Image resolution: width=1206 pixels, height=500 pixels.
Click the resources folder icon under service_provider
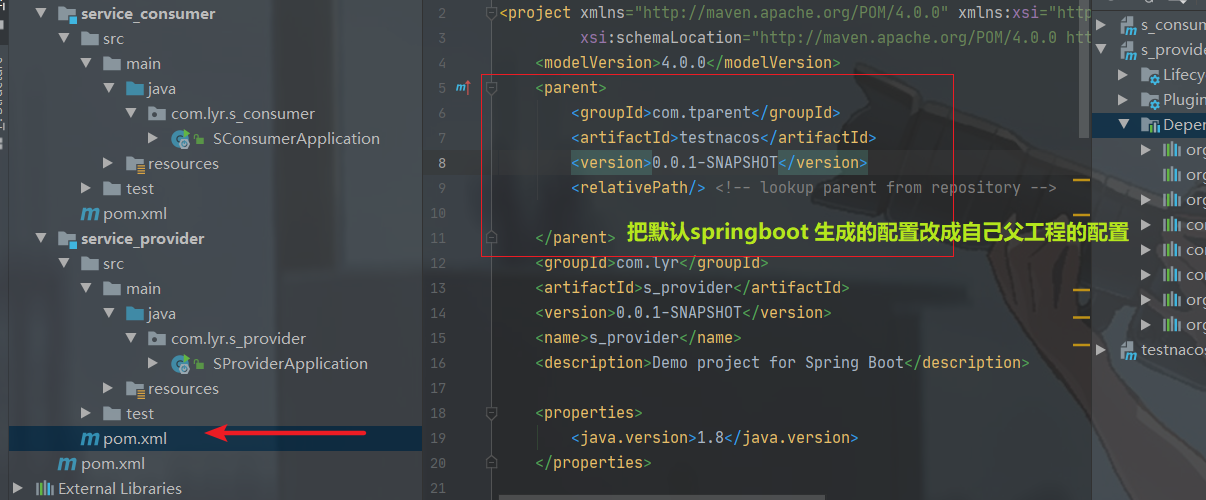click(135, 389)
